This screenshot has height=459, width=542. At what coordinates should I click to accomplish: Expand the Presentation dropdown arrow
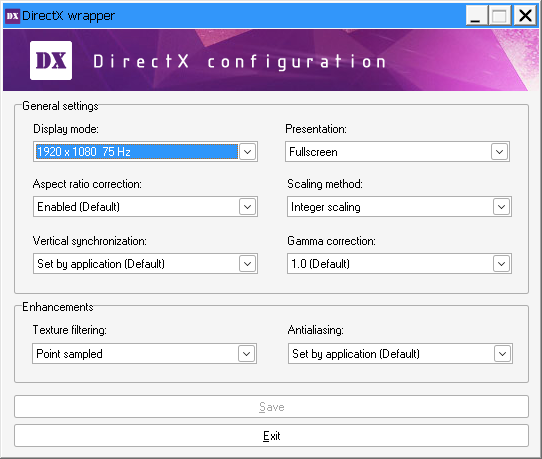(x=499, y=152)
